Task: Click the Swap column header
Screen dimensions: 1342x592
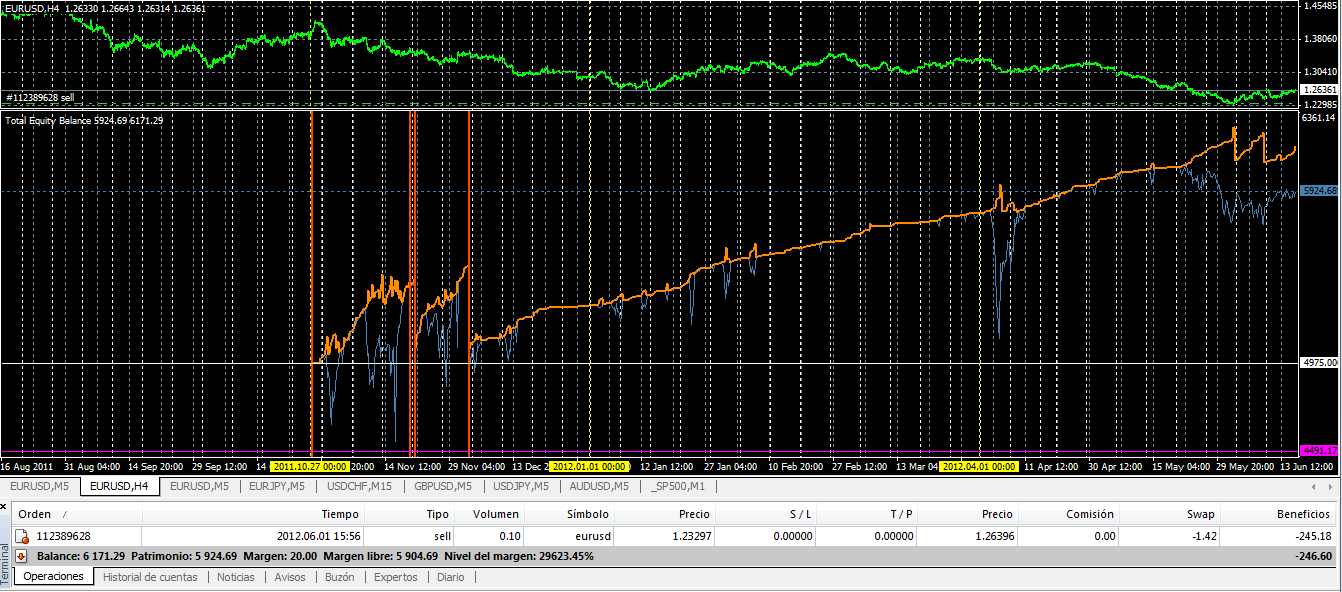Action: pos(1200,514)
